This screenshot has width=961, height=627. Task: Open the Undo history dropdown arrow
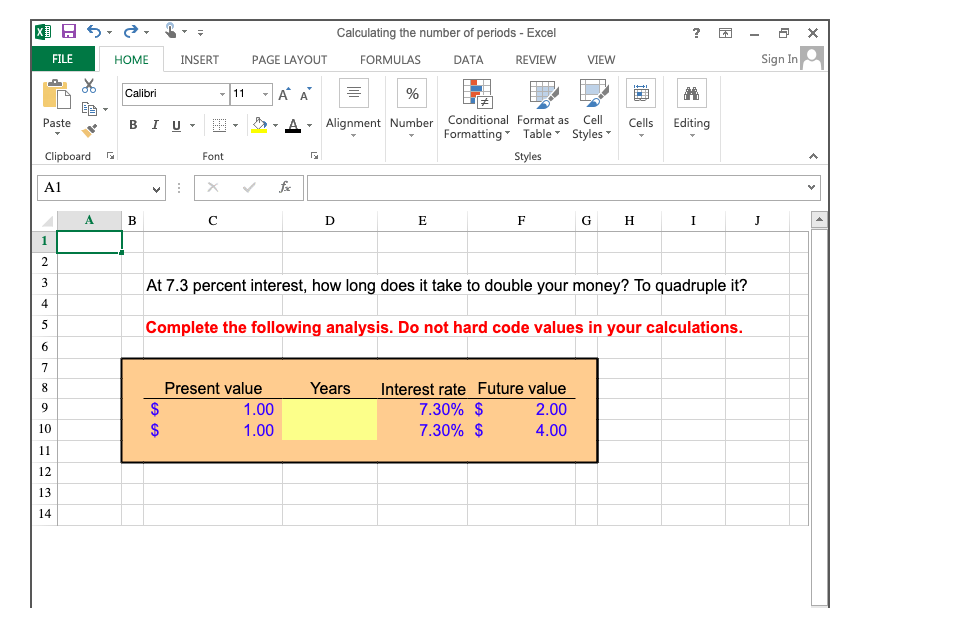coord(110,32)
